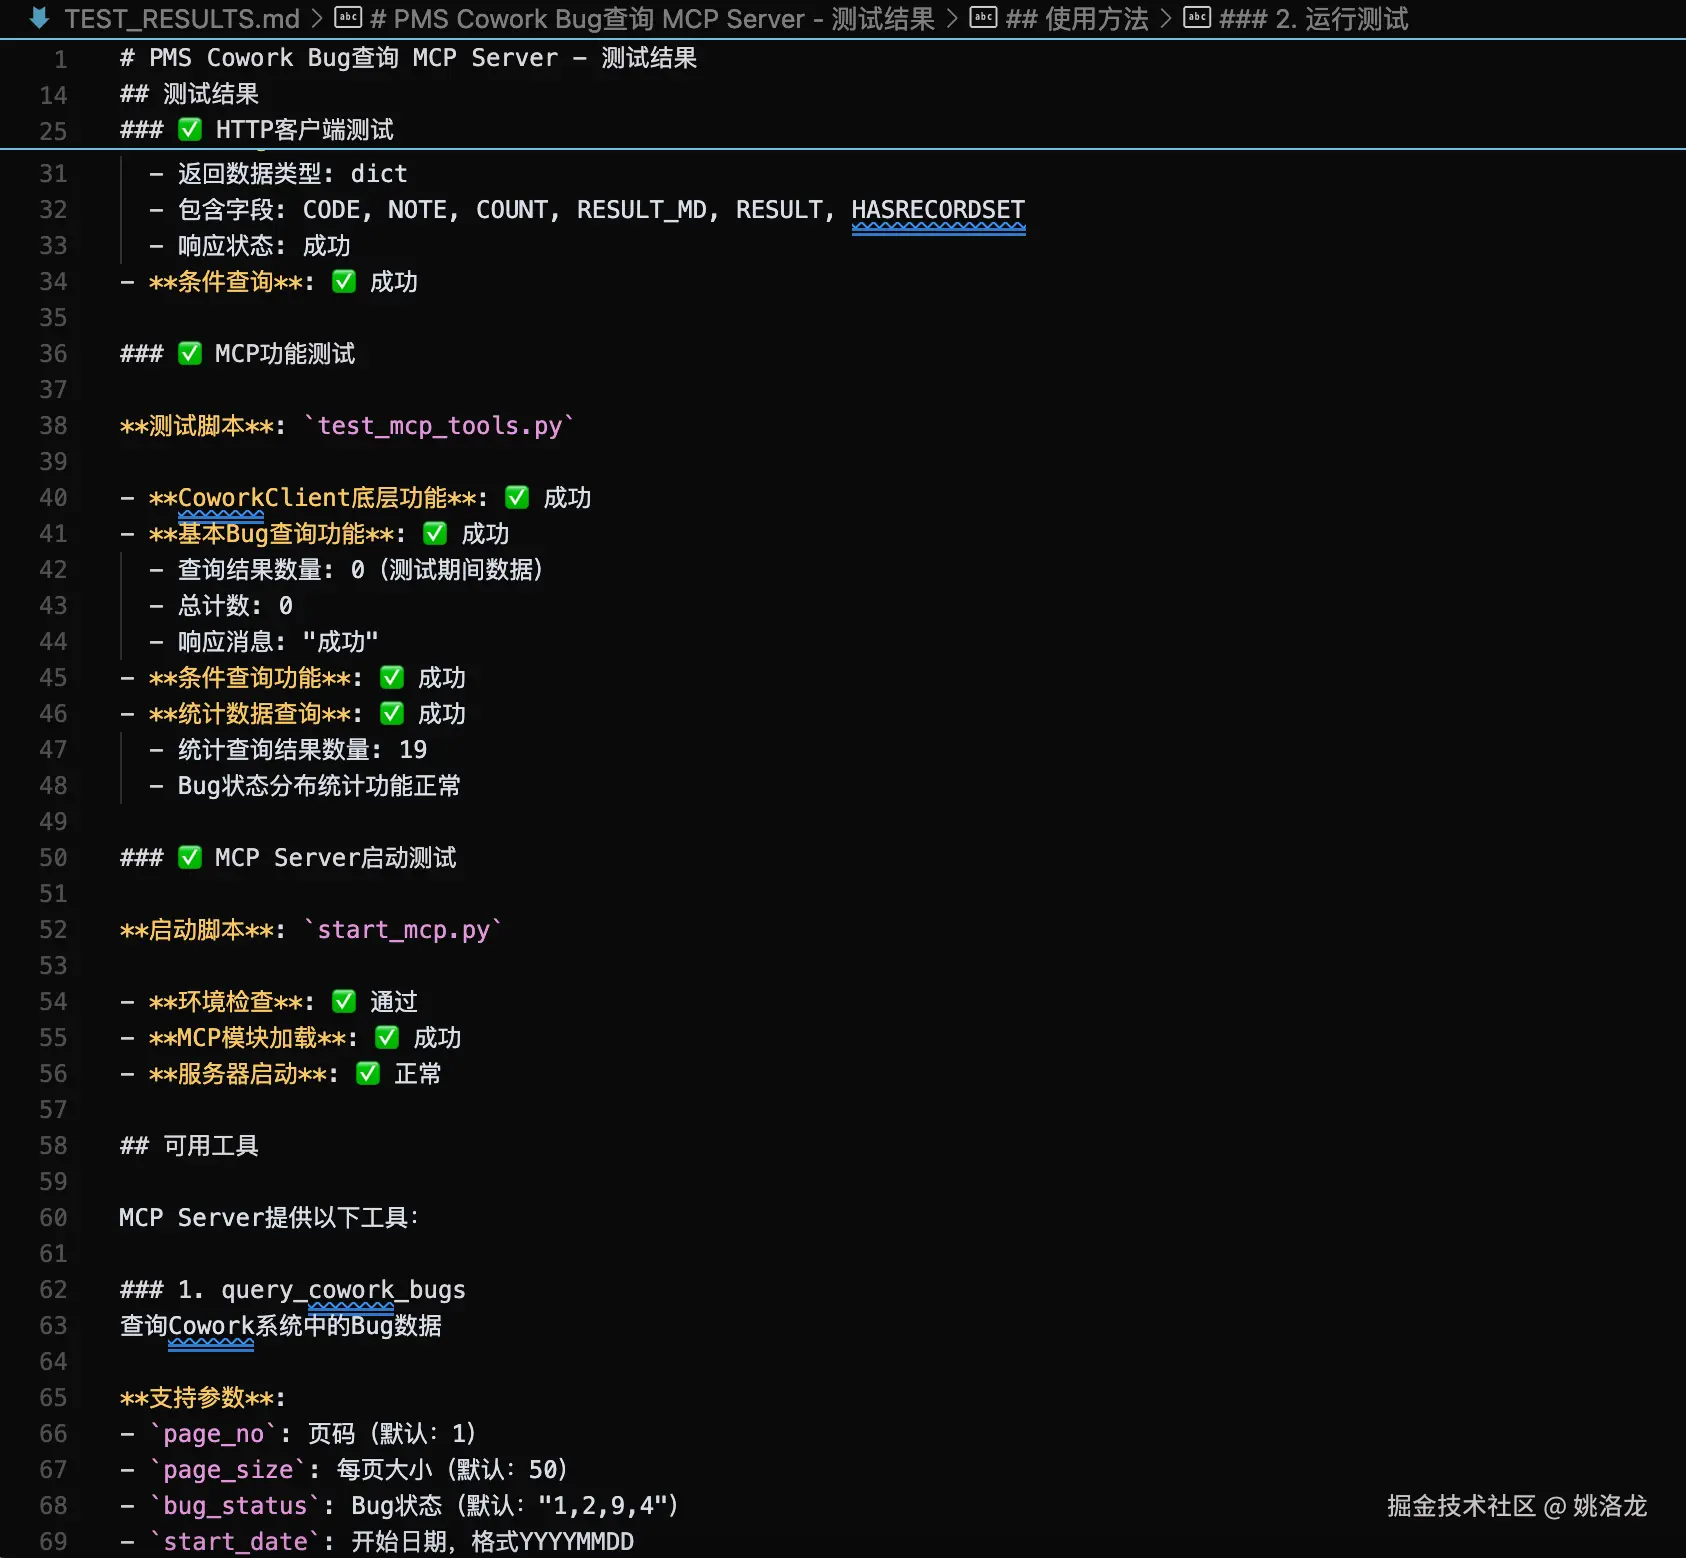Click the heading text 'MCP功能测试'
This screenshot has width=1686, height=1558.
point(285,354)
